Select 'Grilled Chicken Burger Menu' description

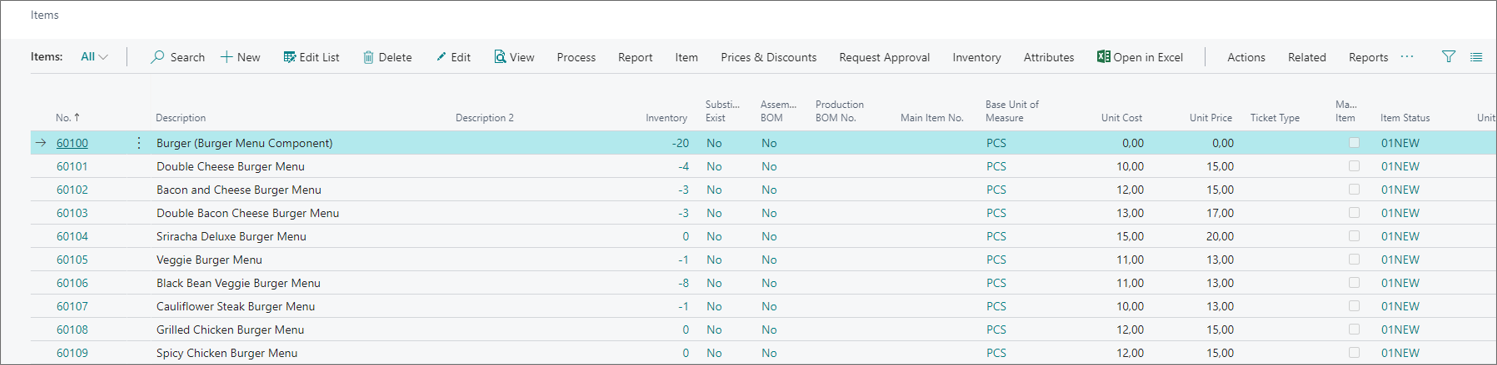[x=230, y=329]
